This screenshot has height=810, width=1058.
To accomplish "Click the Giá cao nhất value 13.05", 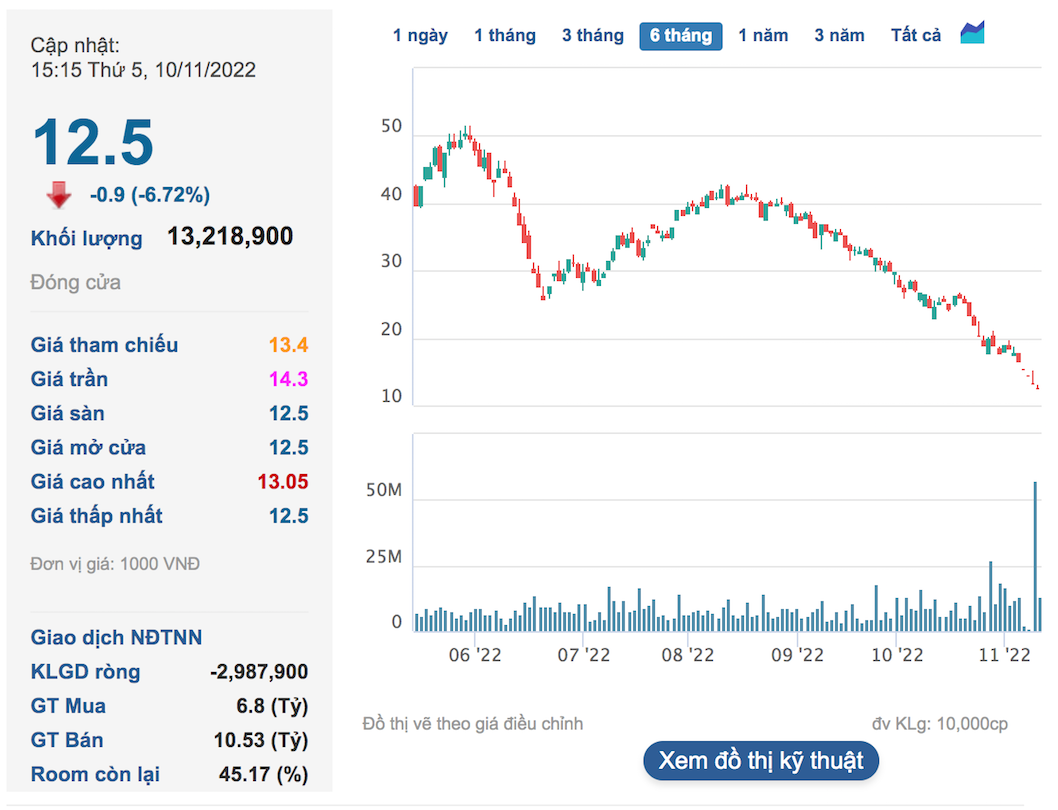I will click(282, 482).
